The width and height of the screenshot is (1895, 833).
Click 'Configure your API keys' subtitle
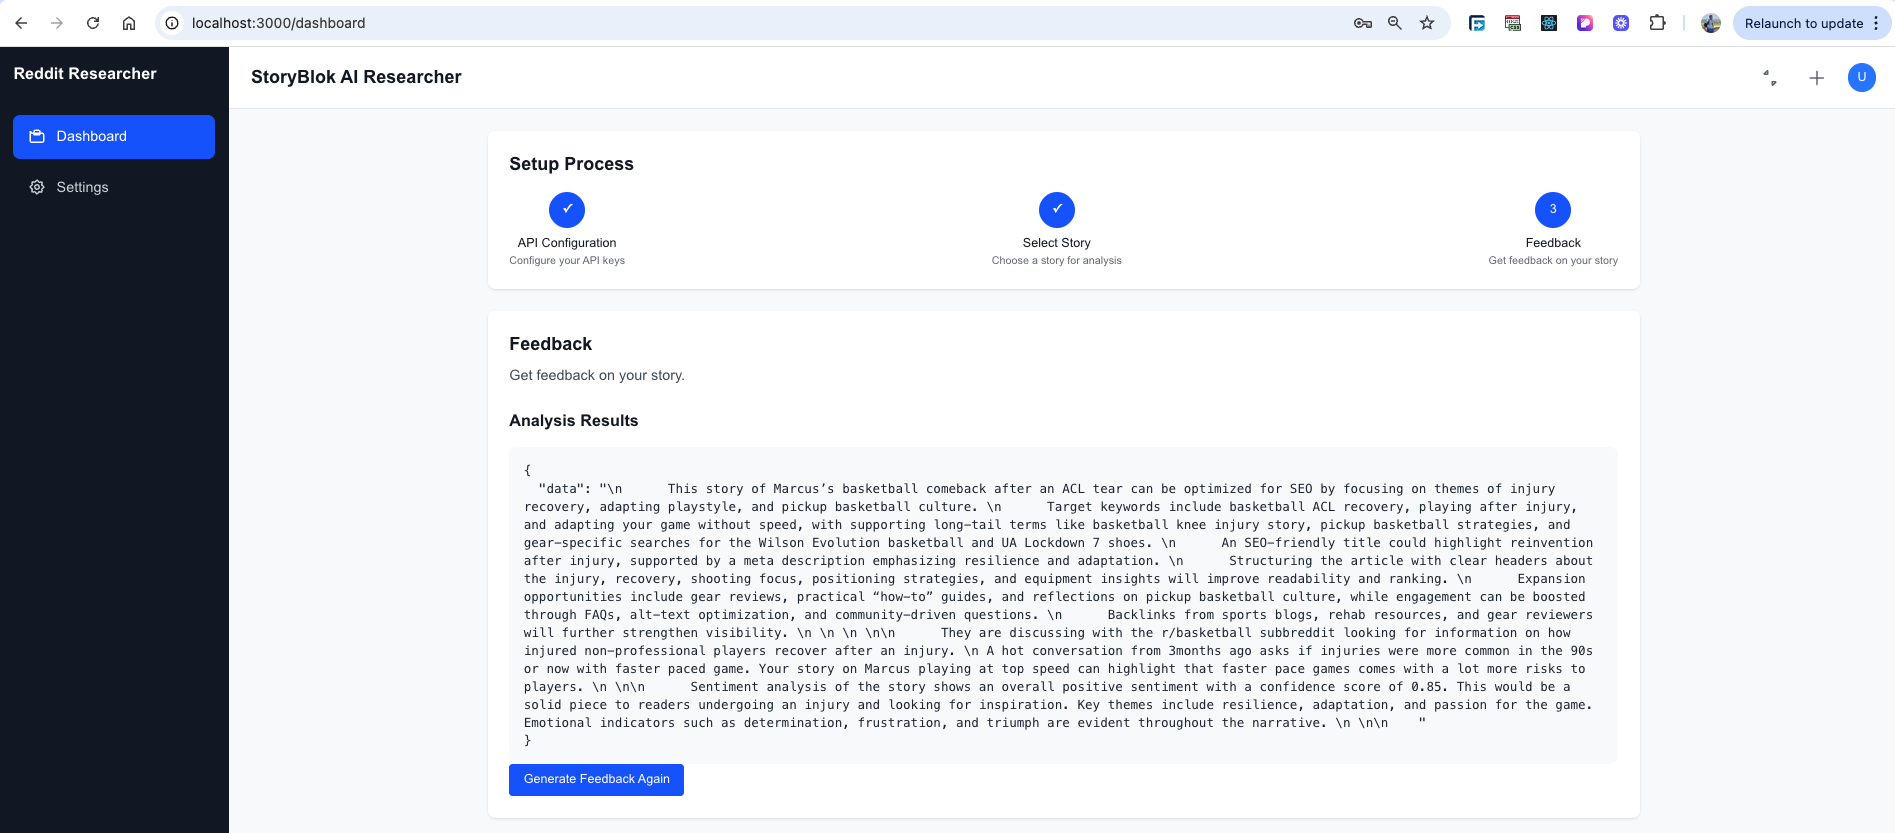[x=567, y=261]
